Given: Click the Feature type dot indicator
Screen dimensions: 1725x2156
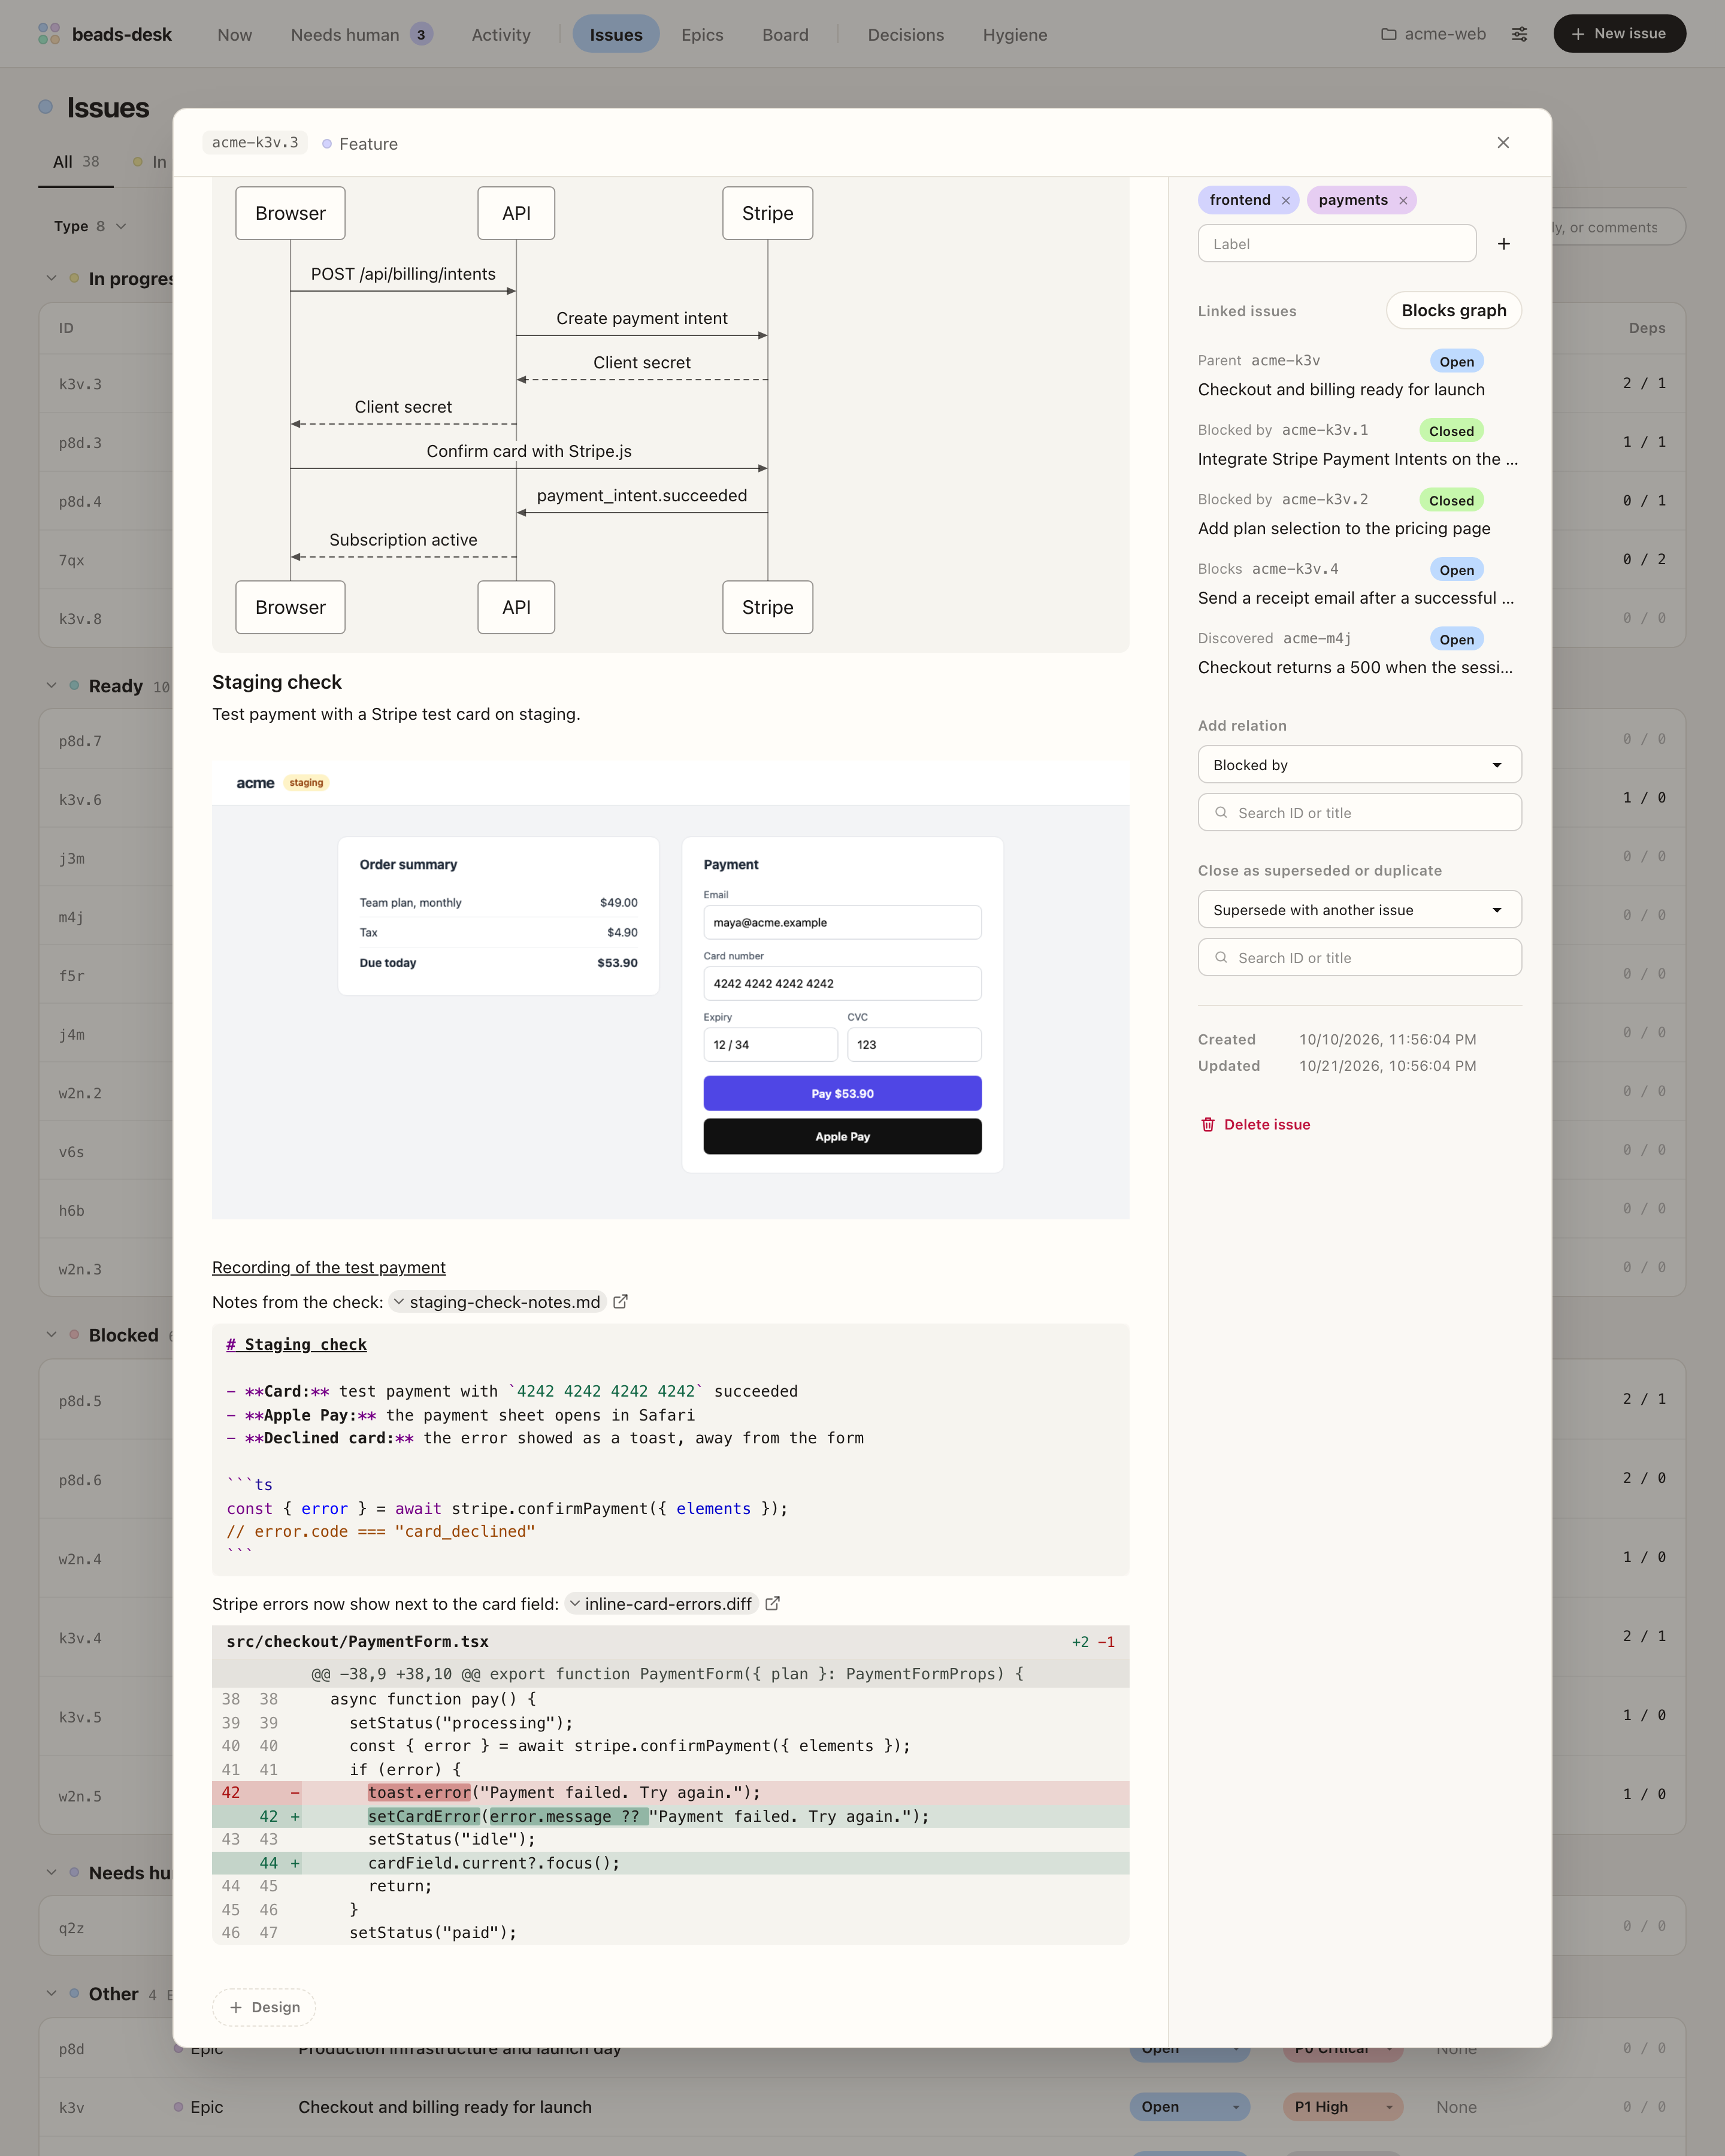Looking at the screenshot, I should (326, 144).
